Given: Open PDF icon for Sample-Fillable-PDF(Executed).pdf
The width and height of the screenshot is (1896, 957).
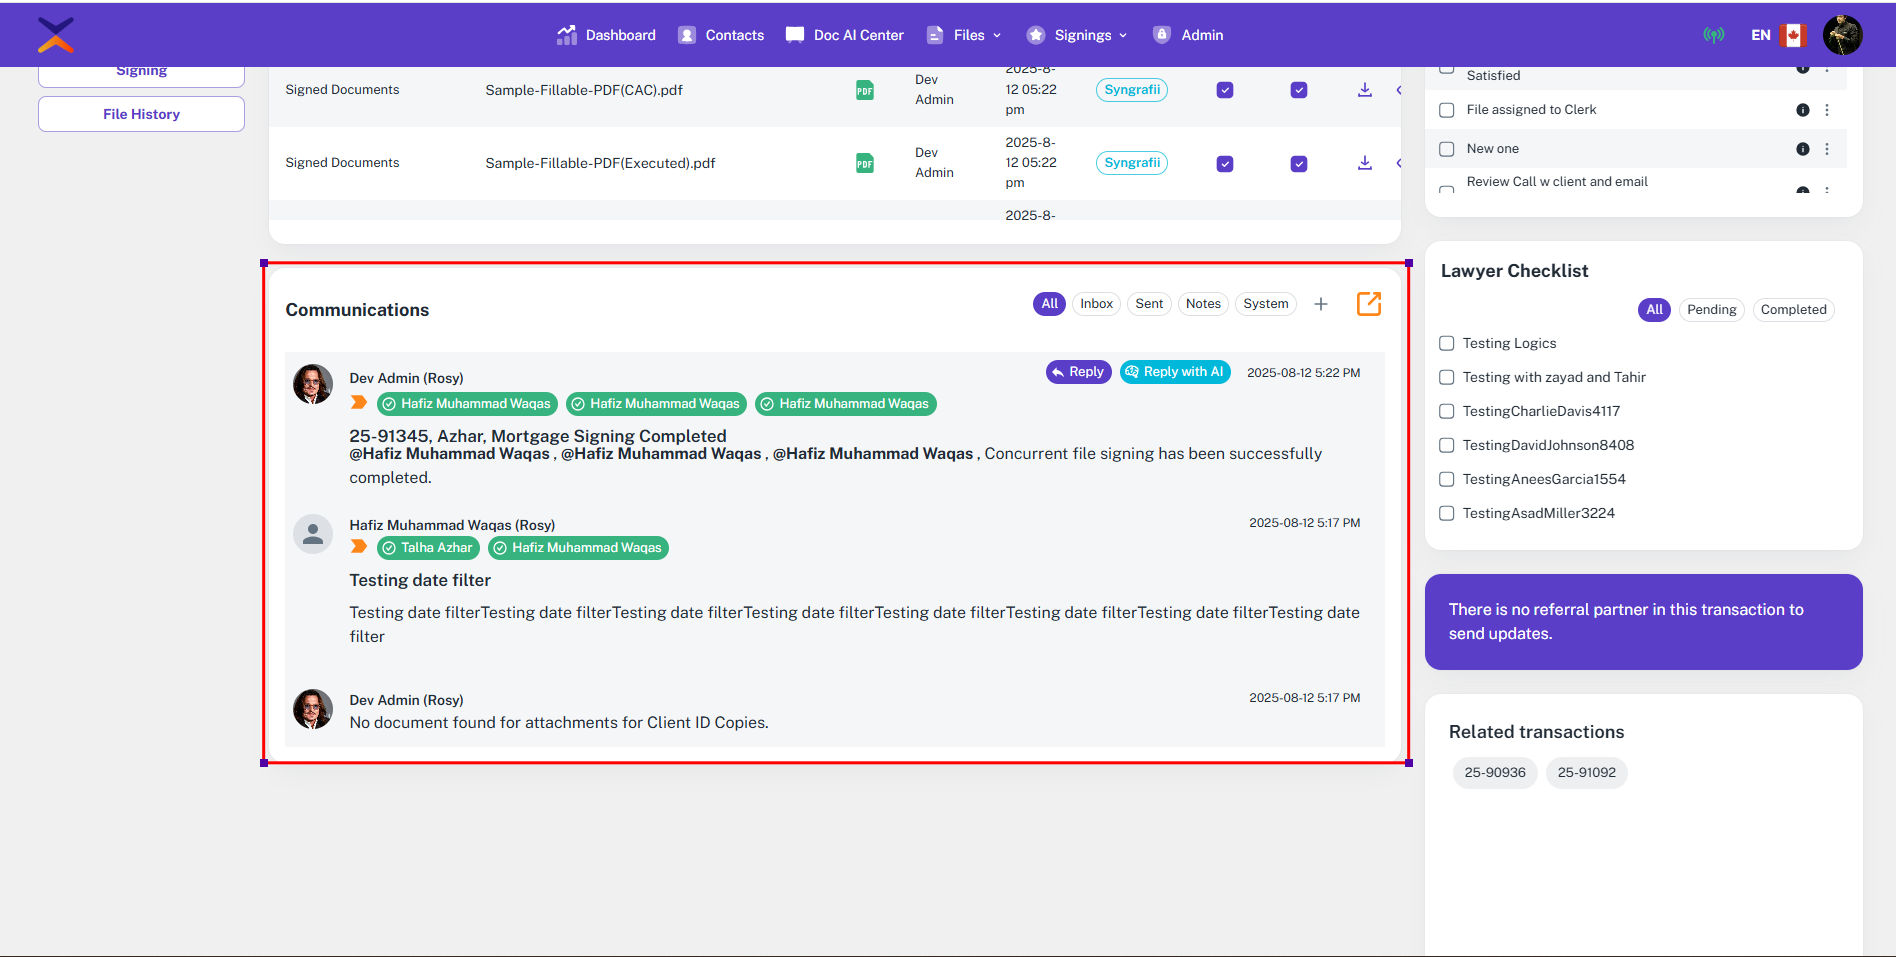Looking at the screenshot, I should [864, 163].
